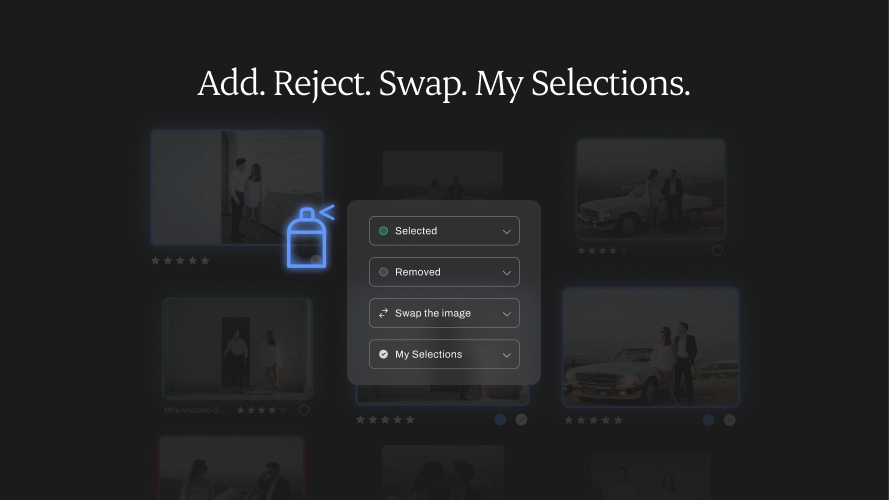Choose the Swap the image option
Viewport: 889px width, 500px height.
(x=432, y=313)
